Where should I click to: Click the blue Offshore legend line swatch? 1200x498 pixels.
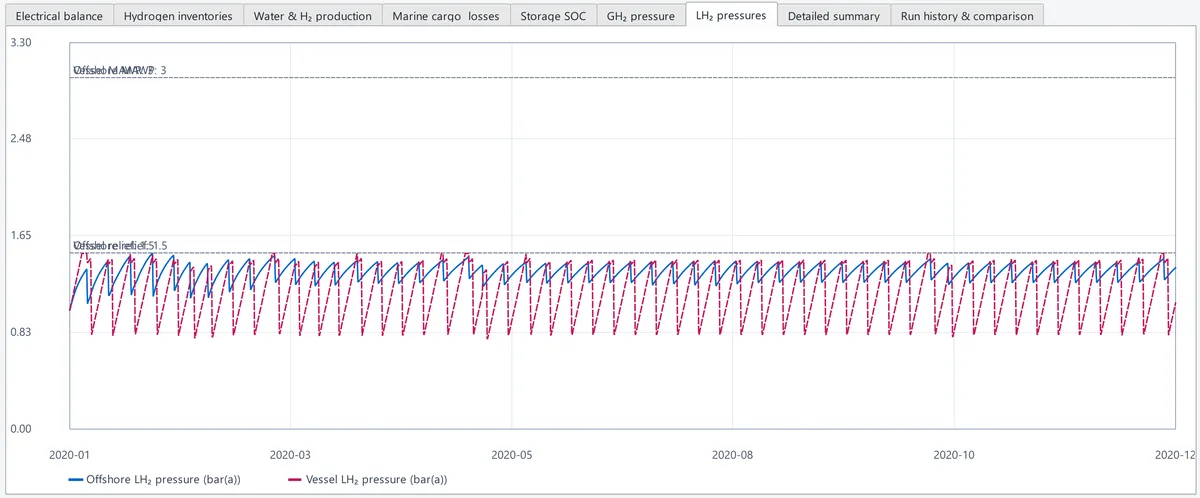[75, 480]
